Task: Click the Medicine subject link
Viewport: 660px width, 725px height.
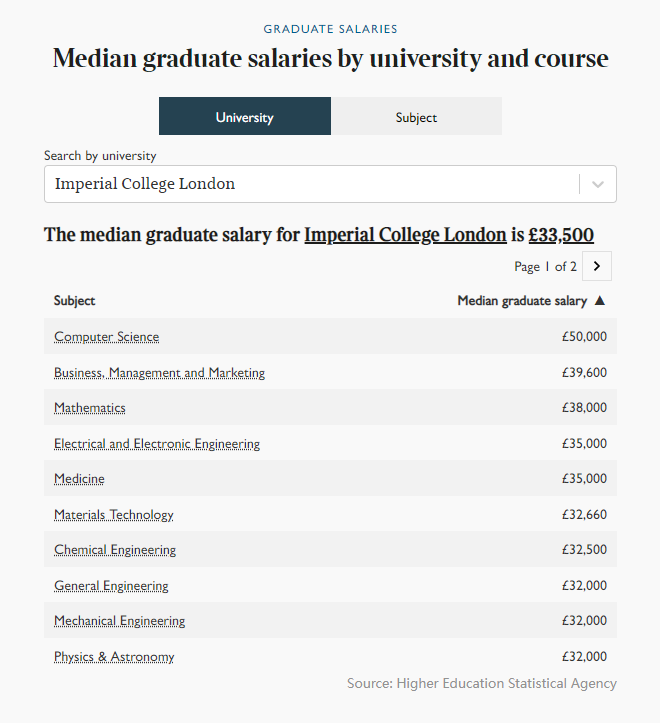Action: point(79,479)
